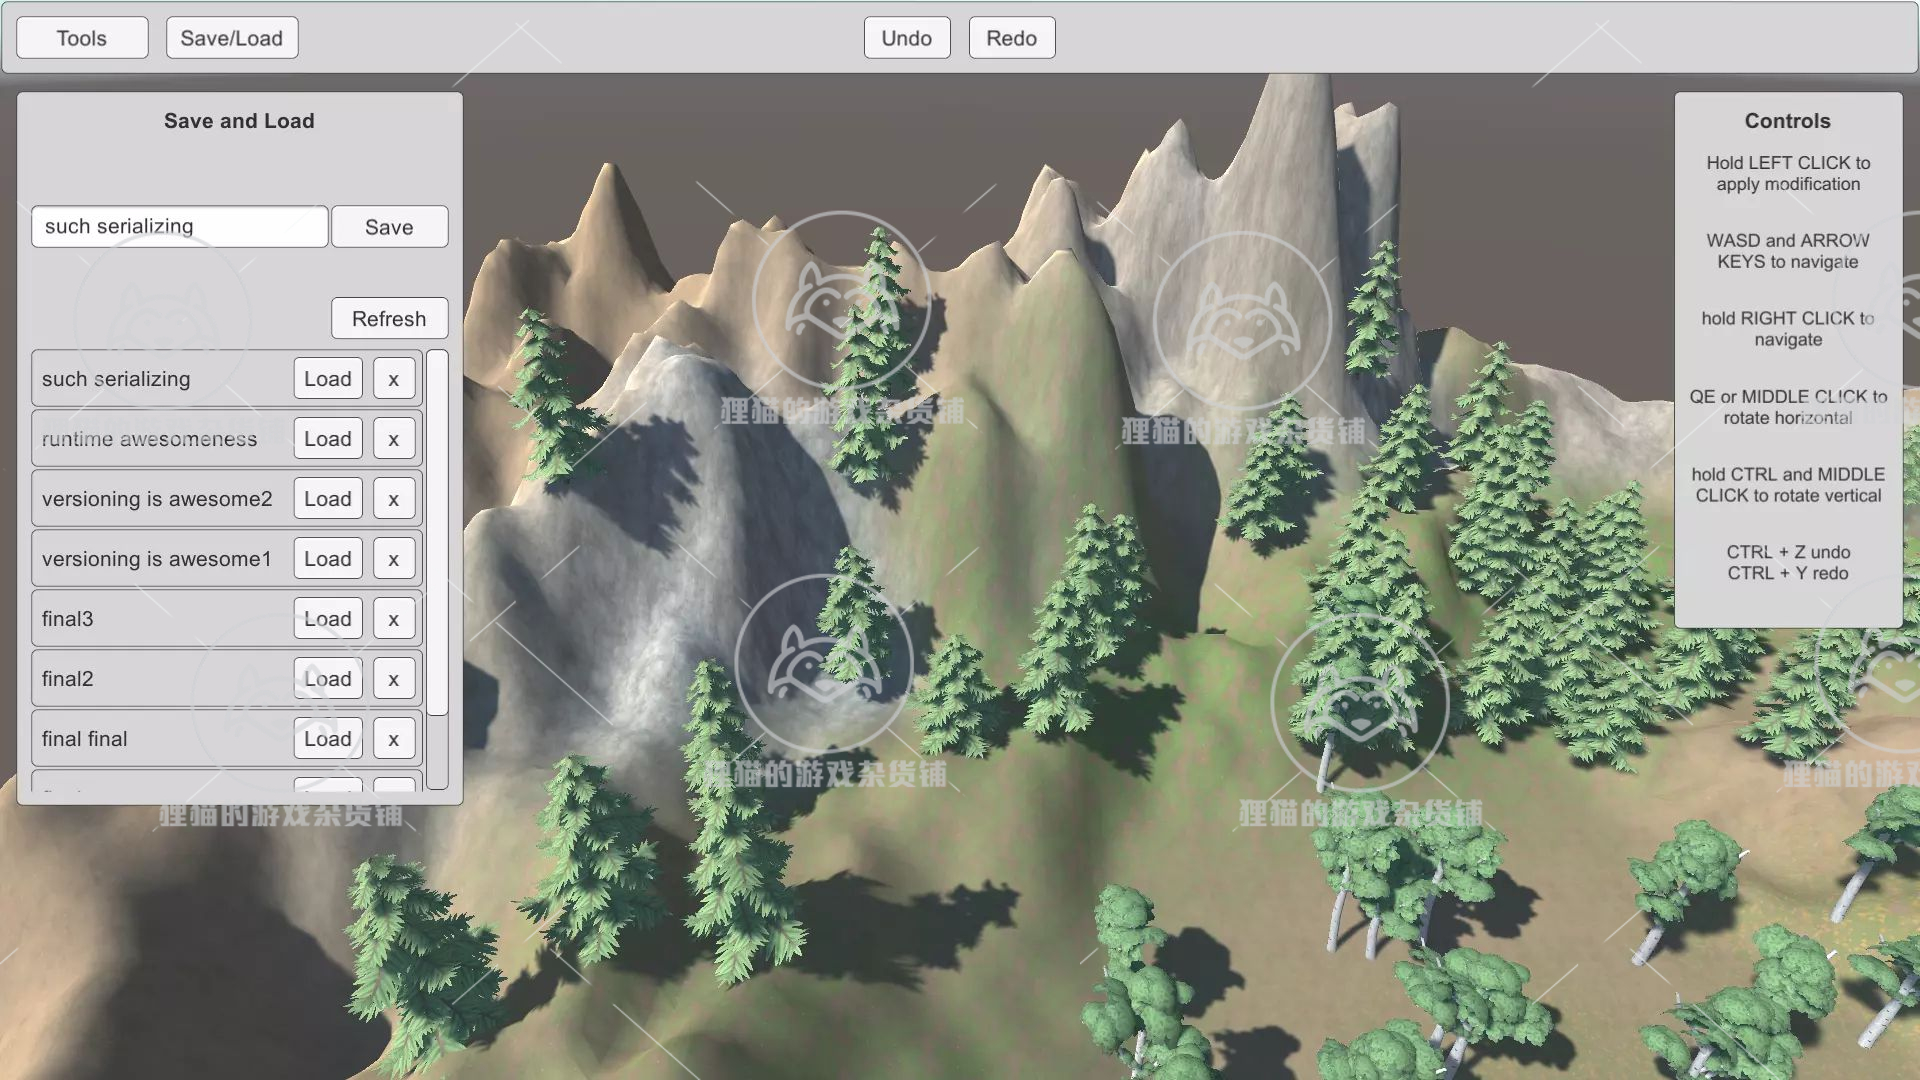Delete the 'final2' save
The height and width of the screenshot is (1080, 1920).
coord(394,679)
